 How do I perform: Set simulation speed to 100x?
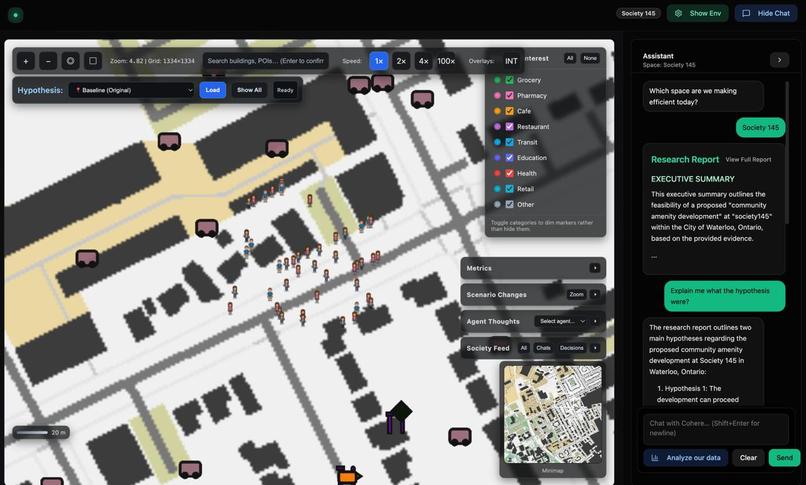[x=446, y=61]
